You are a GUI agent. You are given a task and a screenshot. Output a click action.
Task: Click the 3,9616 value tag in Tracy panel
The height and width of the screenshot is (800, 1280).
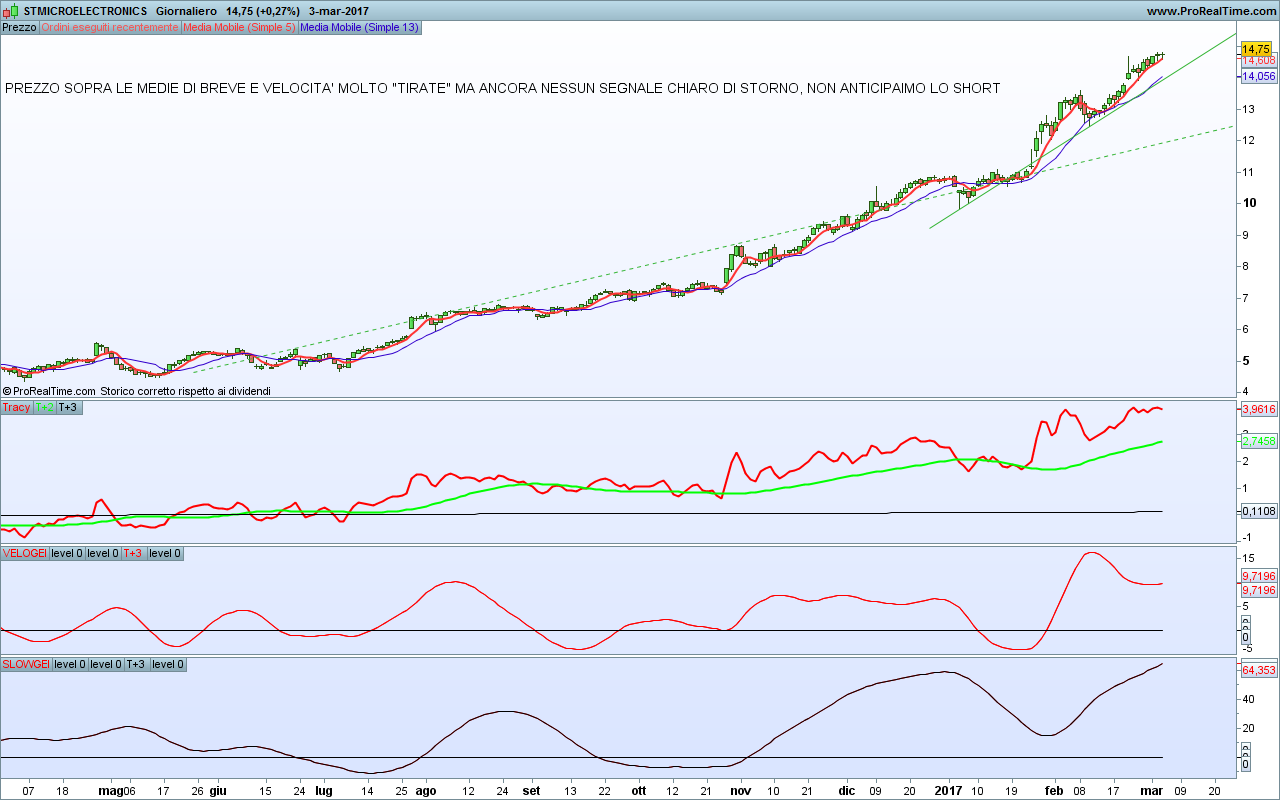pos(1258,409)
